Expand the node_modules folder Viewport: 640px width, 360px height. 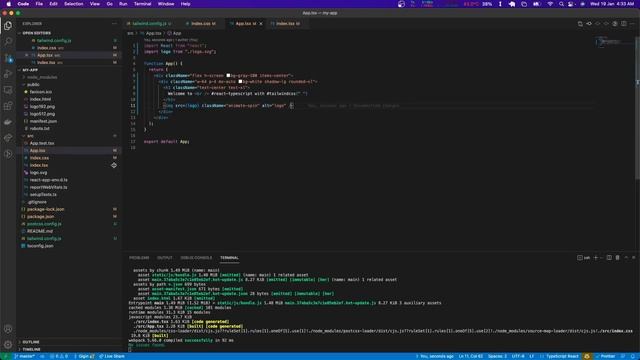coord(42,77)
